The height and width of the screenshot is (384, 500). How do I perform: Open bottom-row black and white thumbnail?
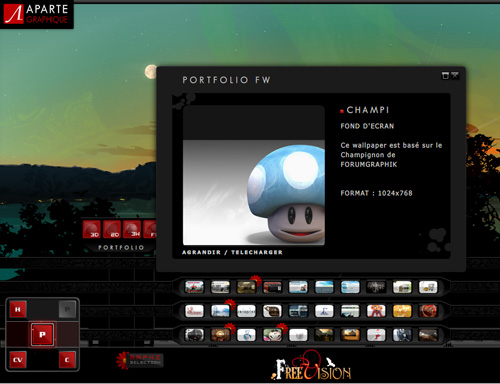click(x=194, y=335)
